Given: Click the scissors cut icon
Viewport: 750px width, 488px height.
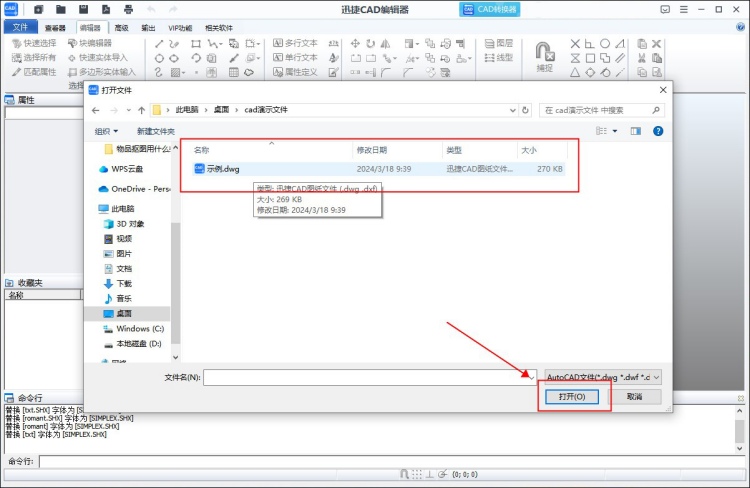Looking at the screenshot, I should (x=642, y=58).
